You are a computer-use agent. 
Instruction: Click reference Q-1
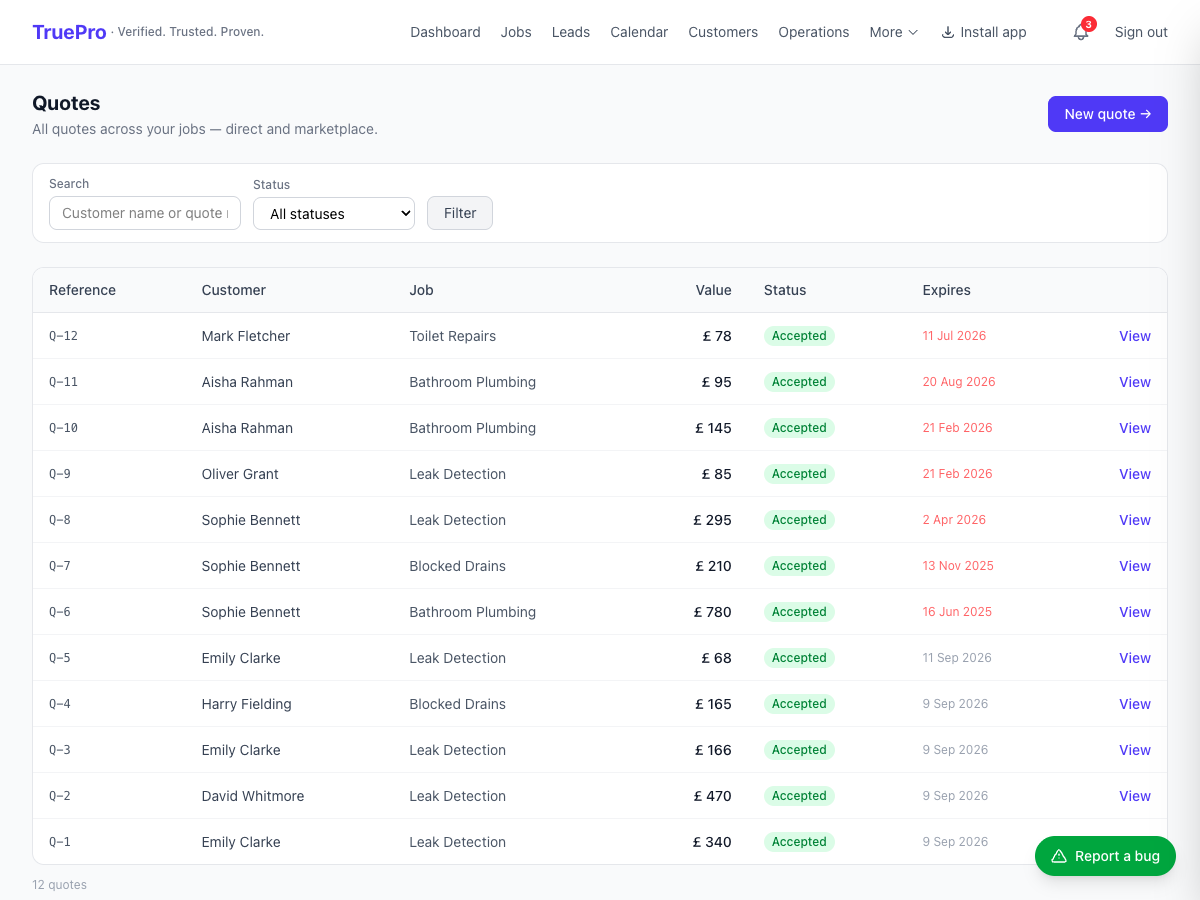coord(60,842)
